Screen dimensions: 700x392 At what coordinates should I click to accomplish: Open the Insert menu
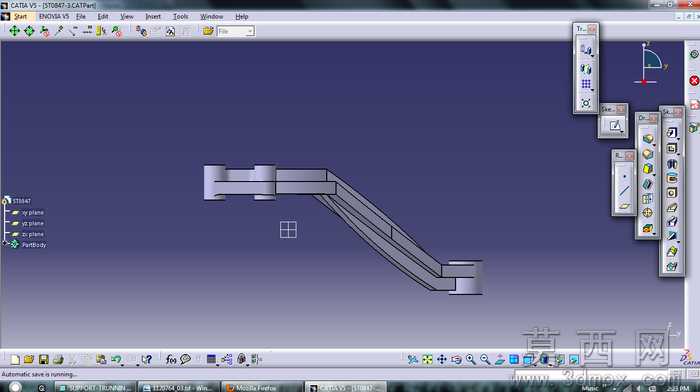tap(153, 17)
